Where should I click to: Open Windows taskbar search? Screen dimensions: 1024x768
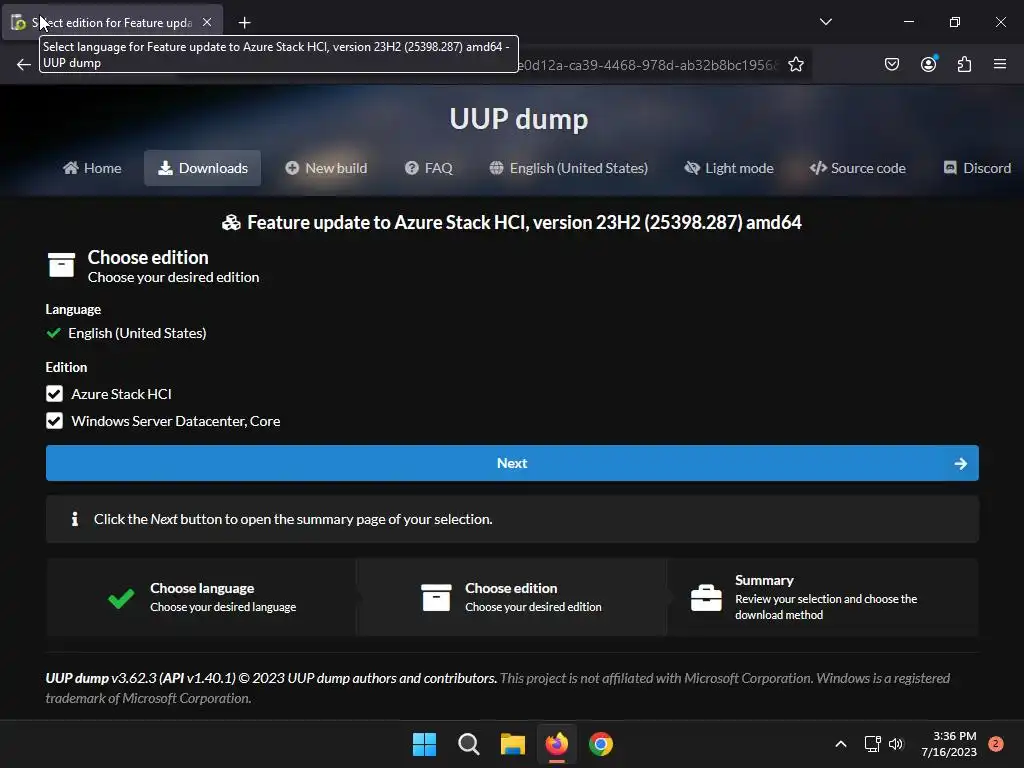point(468,744)
